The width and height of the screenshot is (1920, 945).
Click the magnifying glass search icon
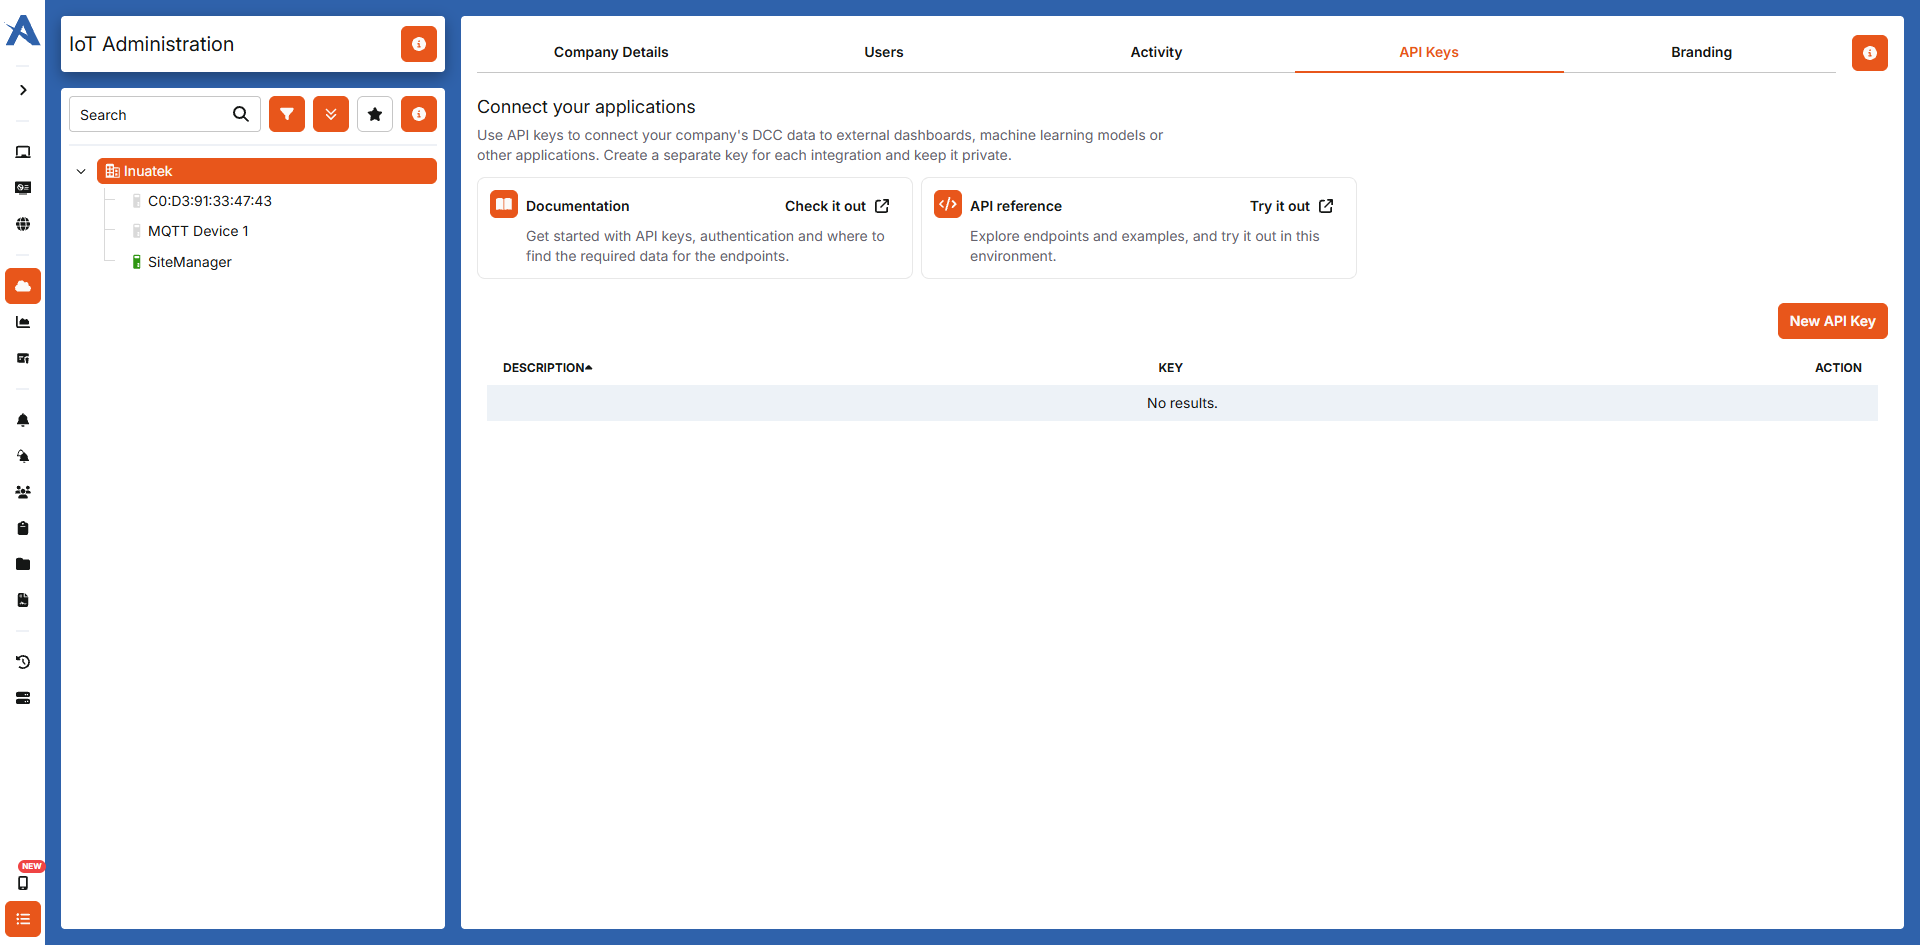point(241,114)
